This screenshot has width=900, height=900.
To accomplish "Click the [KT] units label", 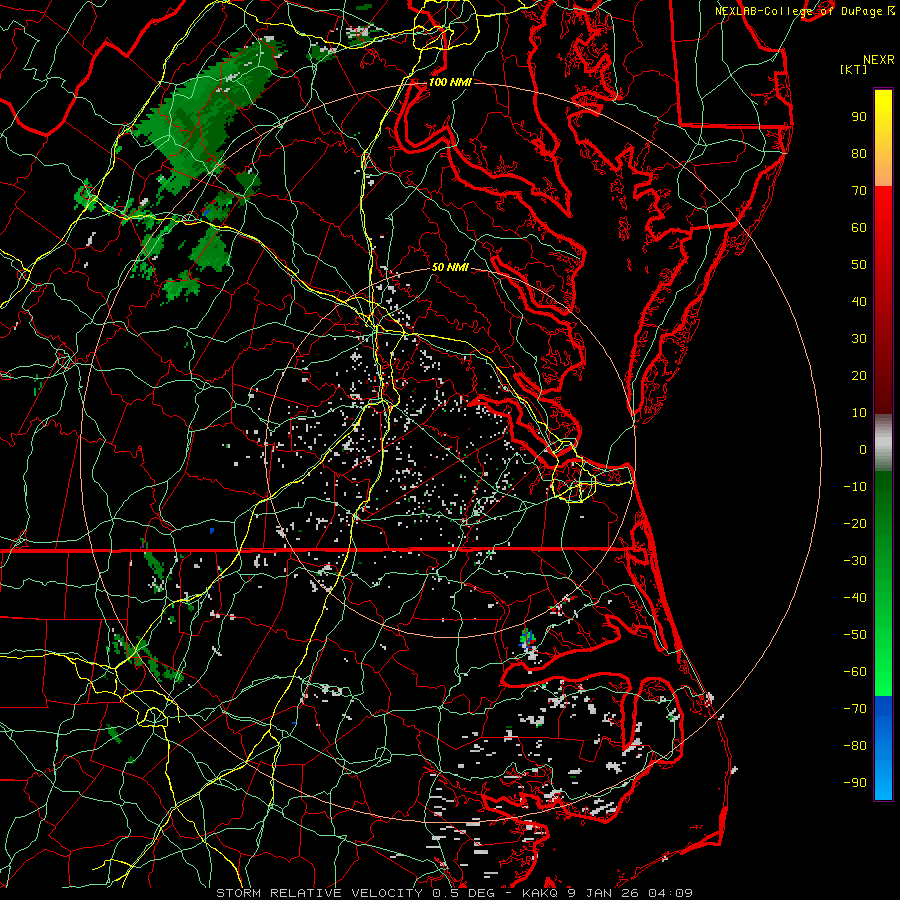I will tap(854, 69).
